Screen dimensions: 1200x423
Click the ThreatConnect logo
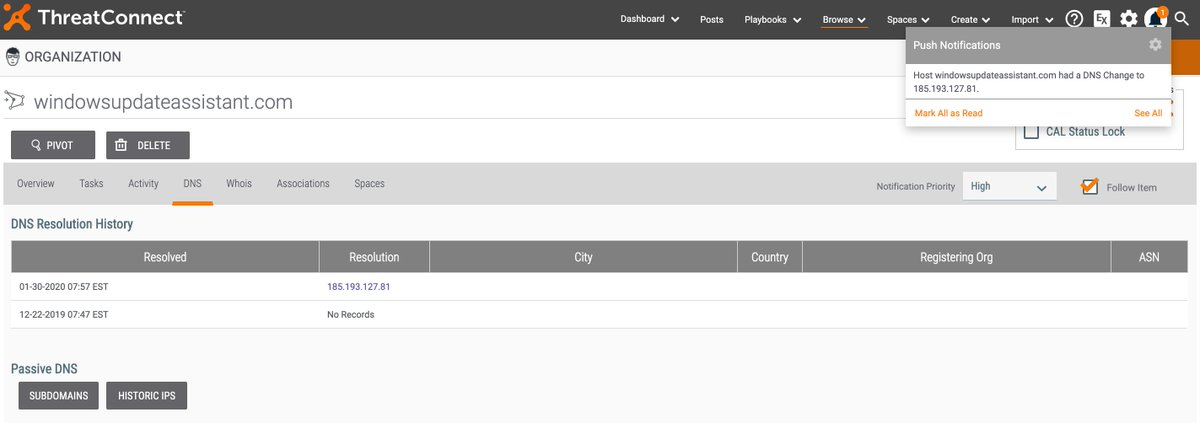click(x=95, y=18)
